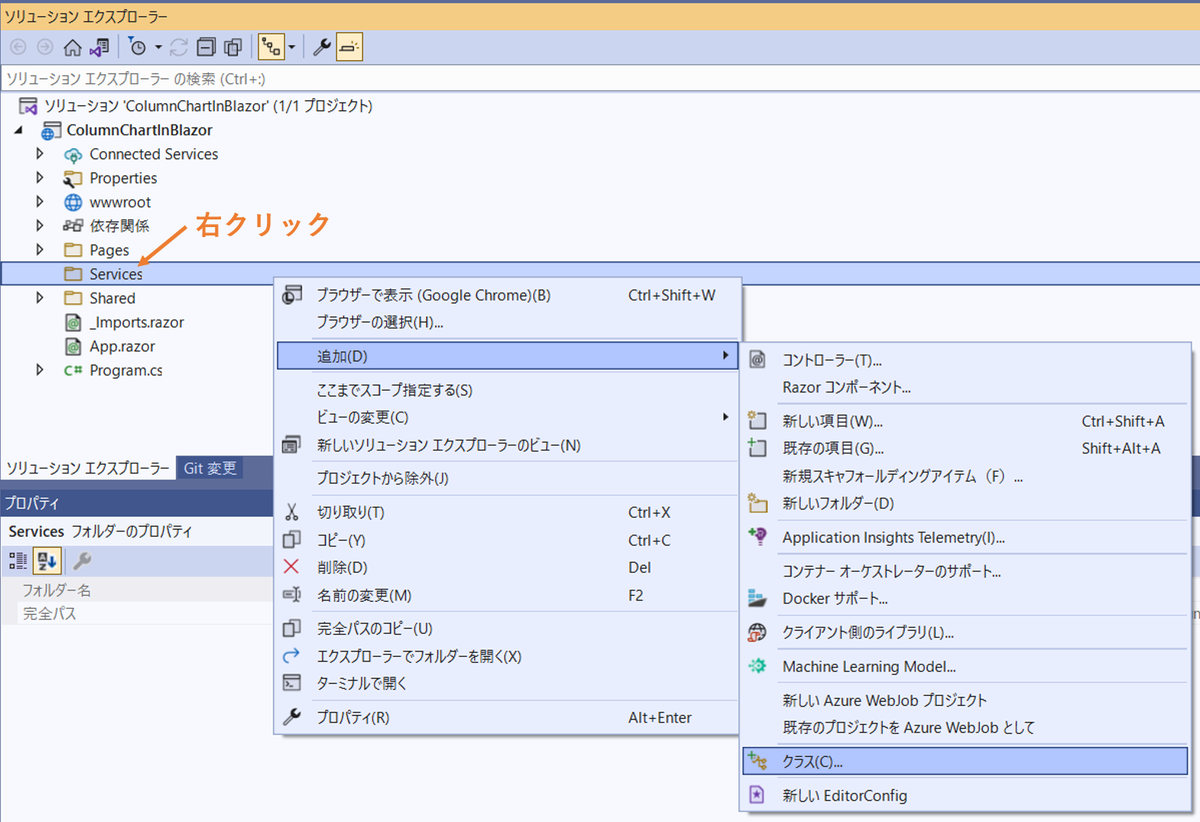Click the scissors icon for 切り取り(T)
Viewport: 1200px width, 822px height.
(x=292, y=512)
